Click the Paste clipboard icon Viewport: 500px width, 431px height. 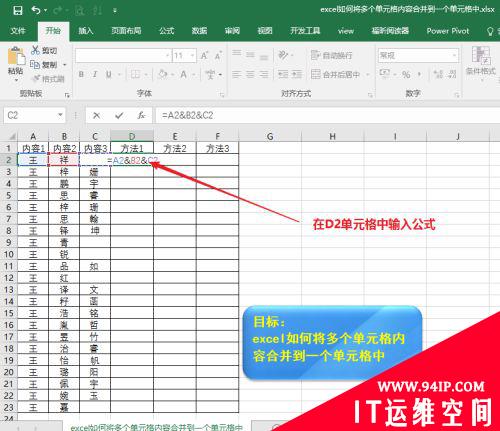[16, 56]
